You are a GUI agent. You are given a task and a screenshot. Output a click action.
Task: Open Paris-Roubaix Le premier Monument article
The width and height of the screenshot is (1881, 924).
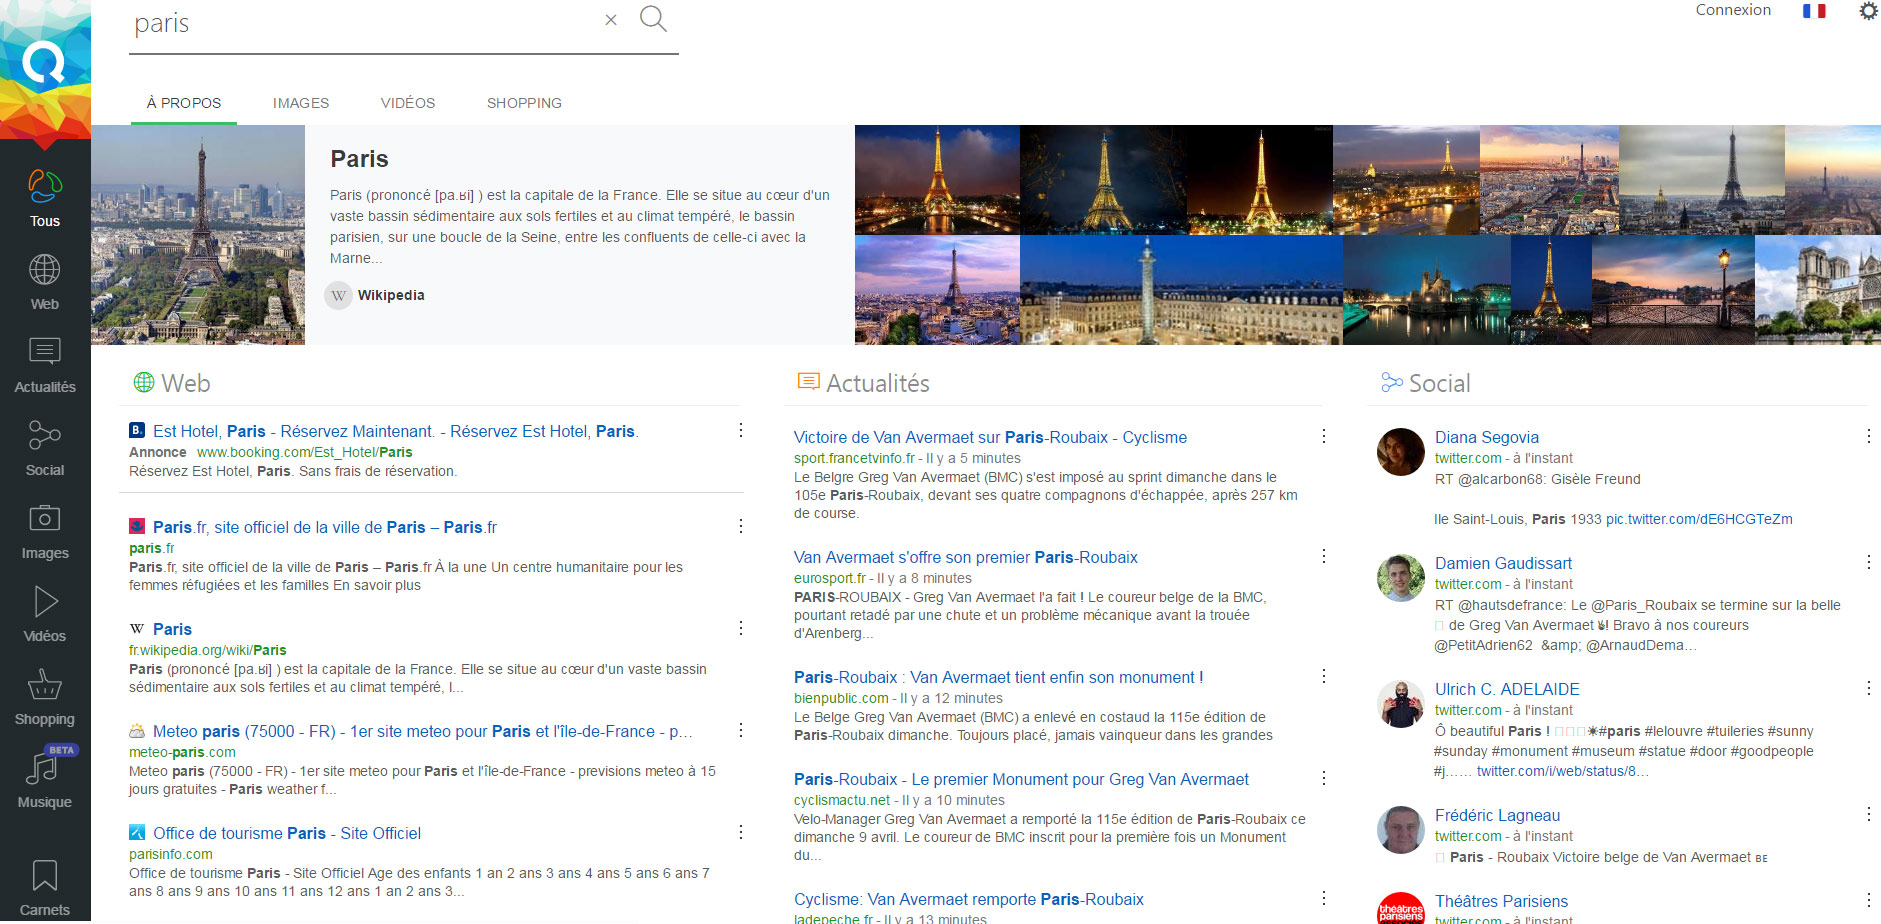coord(1021,779)
